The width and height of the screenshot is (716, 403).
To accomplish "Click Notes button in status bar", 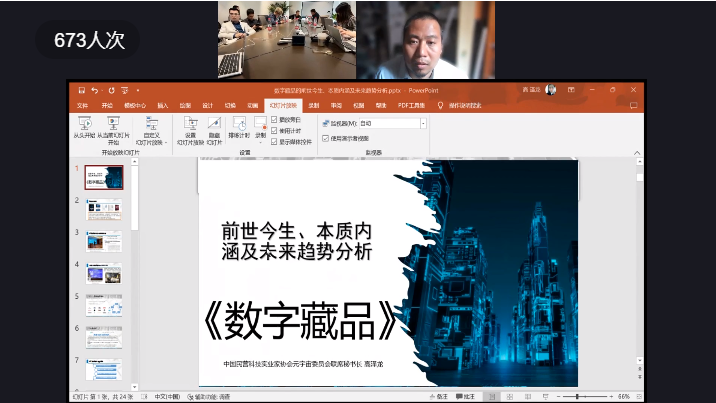I will click(x=438, y=397).
